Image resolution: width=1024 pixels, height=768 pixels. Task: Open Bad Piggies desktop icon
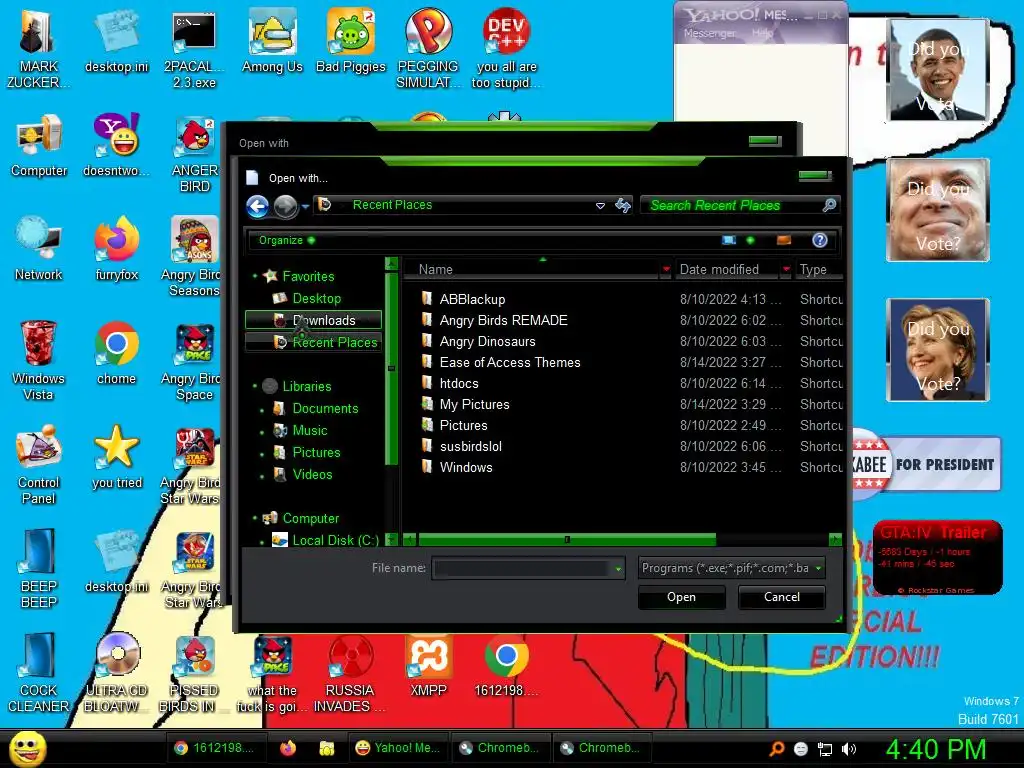coord(351,40)
